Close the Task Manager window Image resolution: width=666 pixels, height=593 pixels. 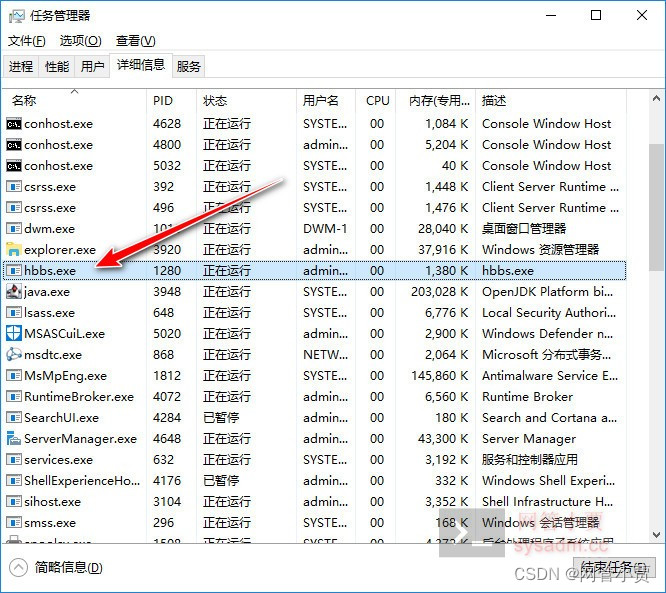click(642, 16)
